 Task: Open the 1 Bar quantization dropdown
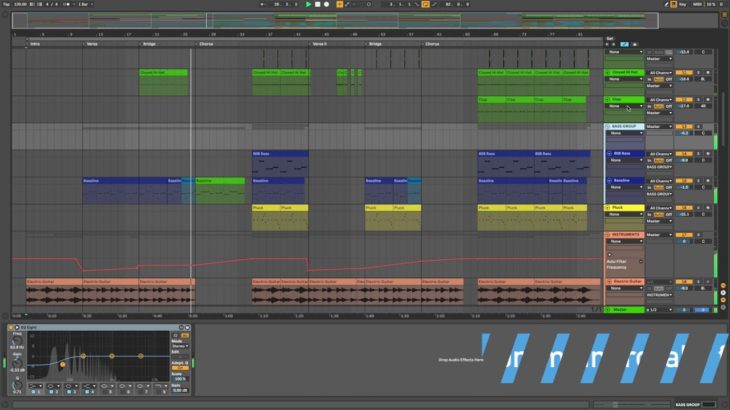tap(86, 4)
